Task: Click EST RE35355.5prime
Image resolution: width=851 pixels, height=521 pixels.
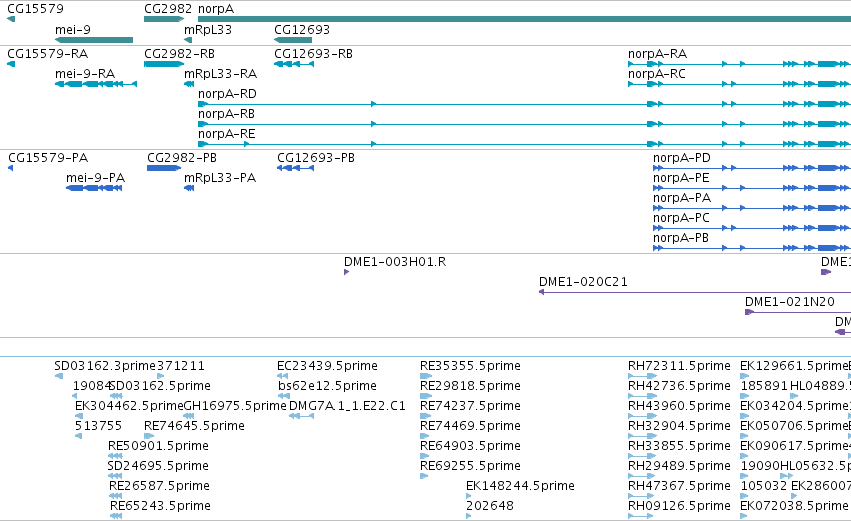Action: pos(470,366)
